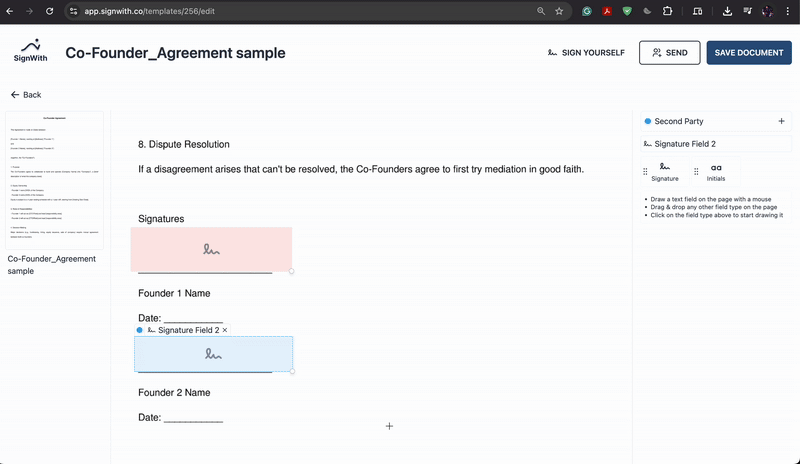
Task: Click the Sign Yourself button
Action: pyautogui.click(x=586, y=53)
